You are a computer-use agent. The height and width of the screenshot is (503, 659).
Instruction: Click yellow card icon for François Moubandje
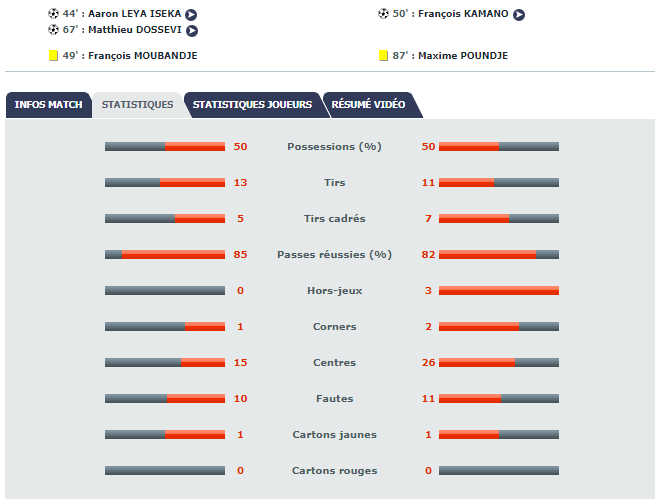coord(53,56)
